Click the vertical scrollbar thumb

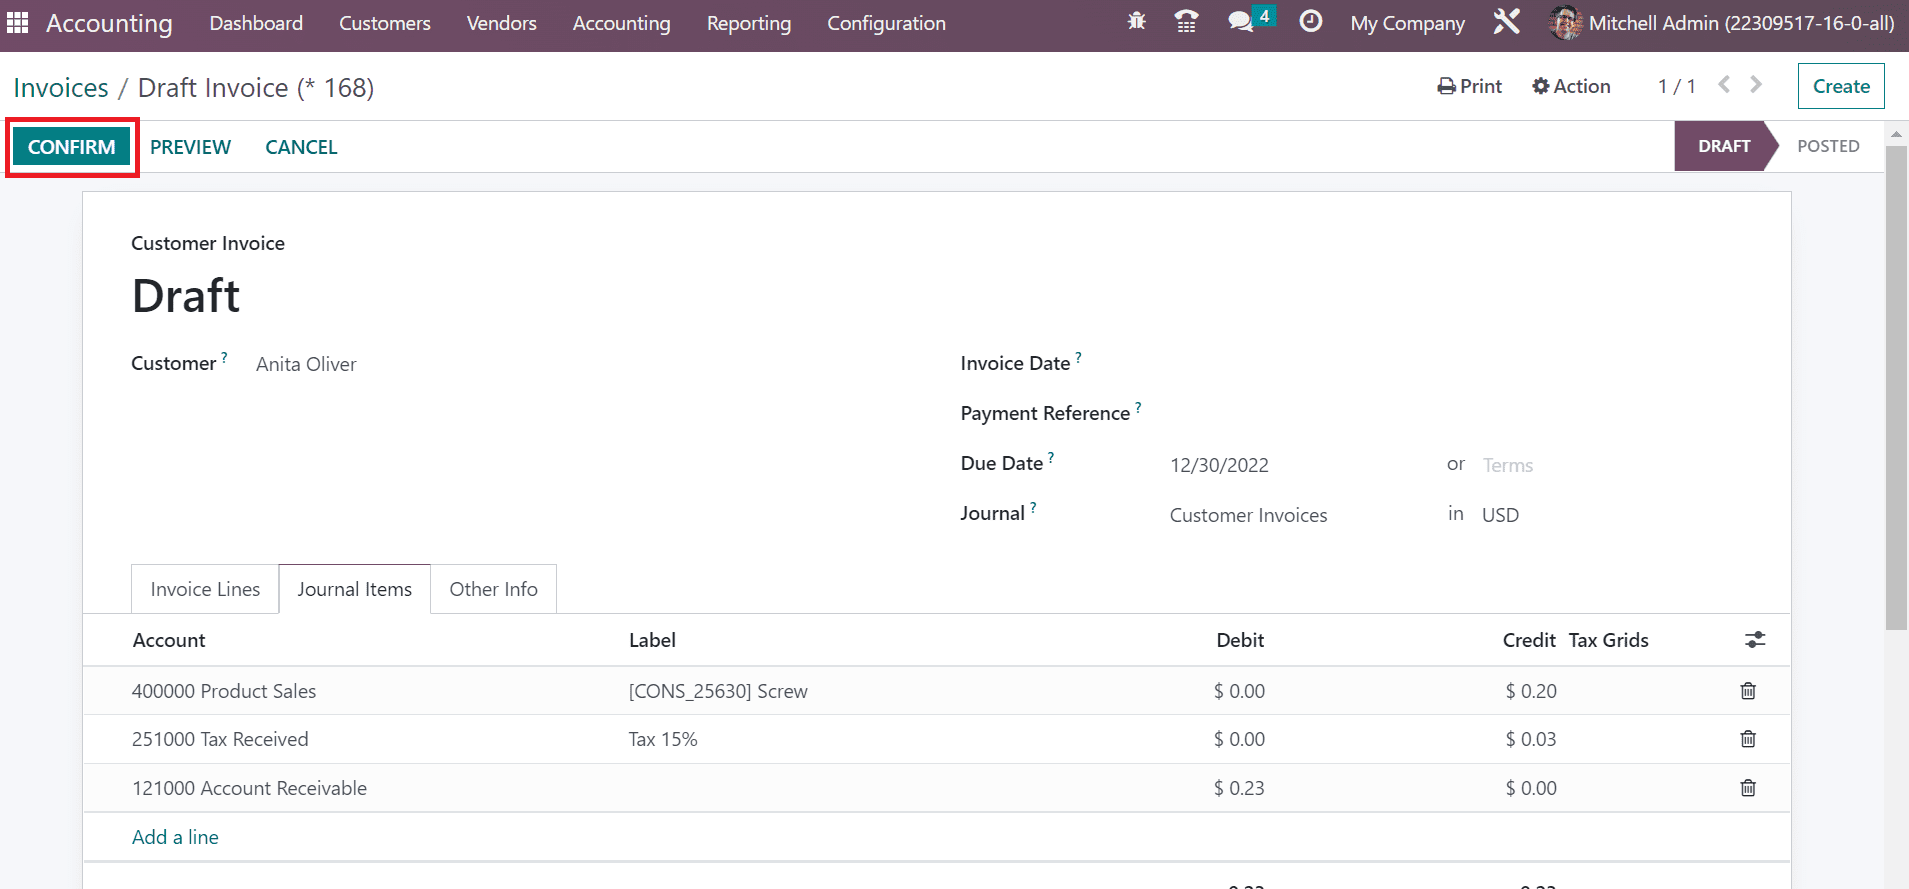tap(1896, 388)
